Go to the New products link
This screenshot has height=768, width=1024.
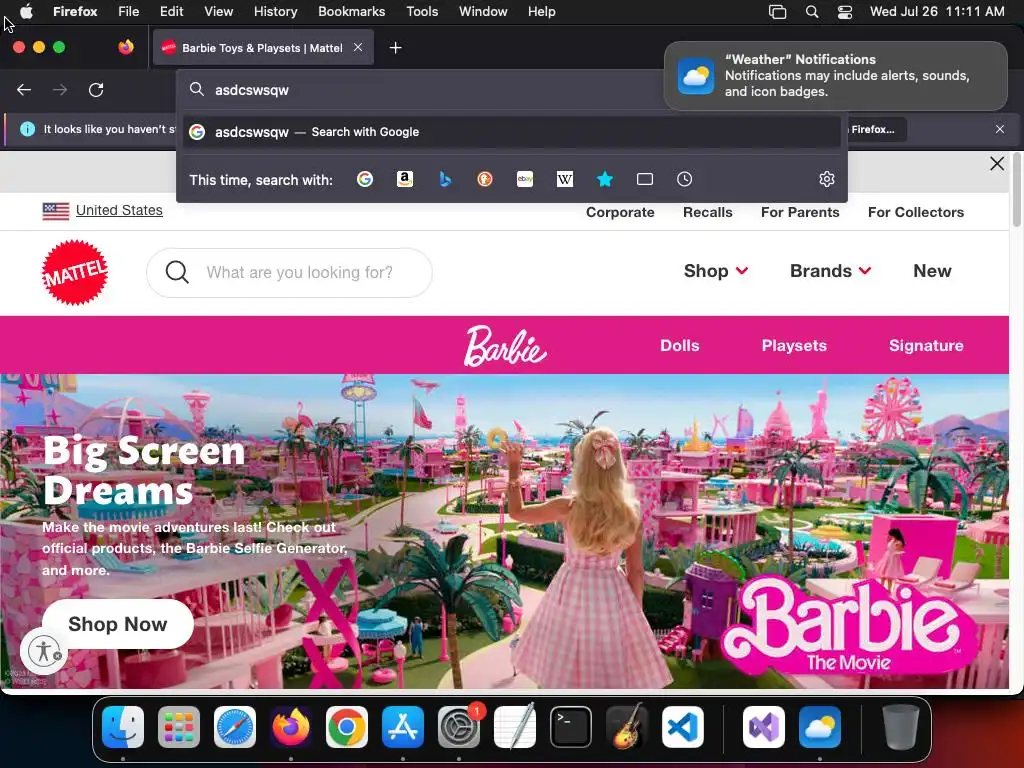tap(932, 271)
